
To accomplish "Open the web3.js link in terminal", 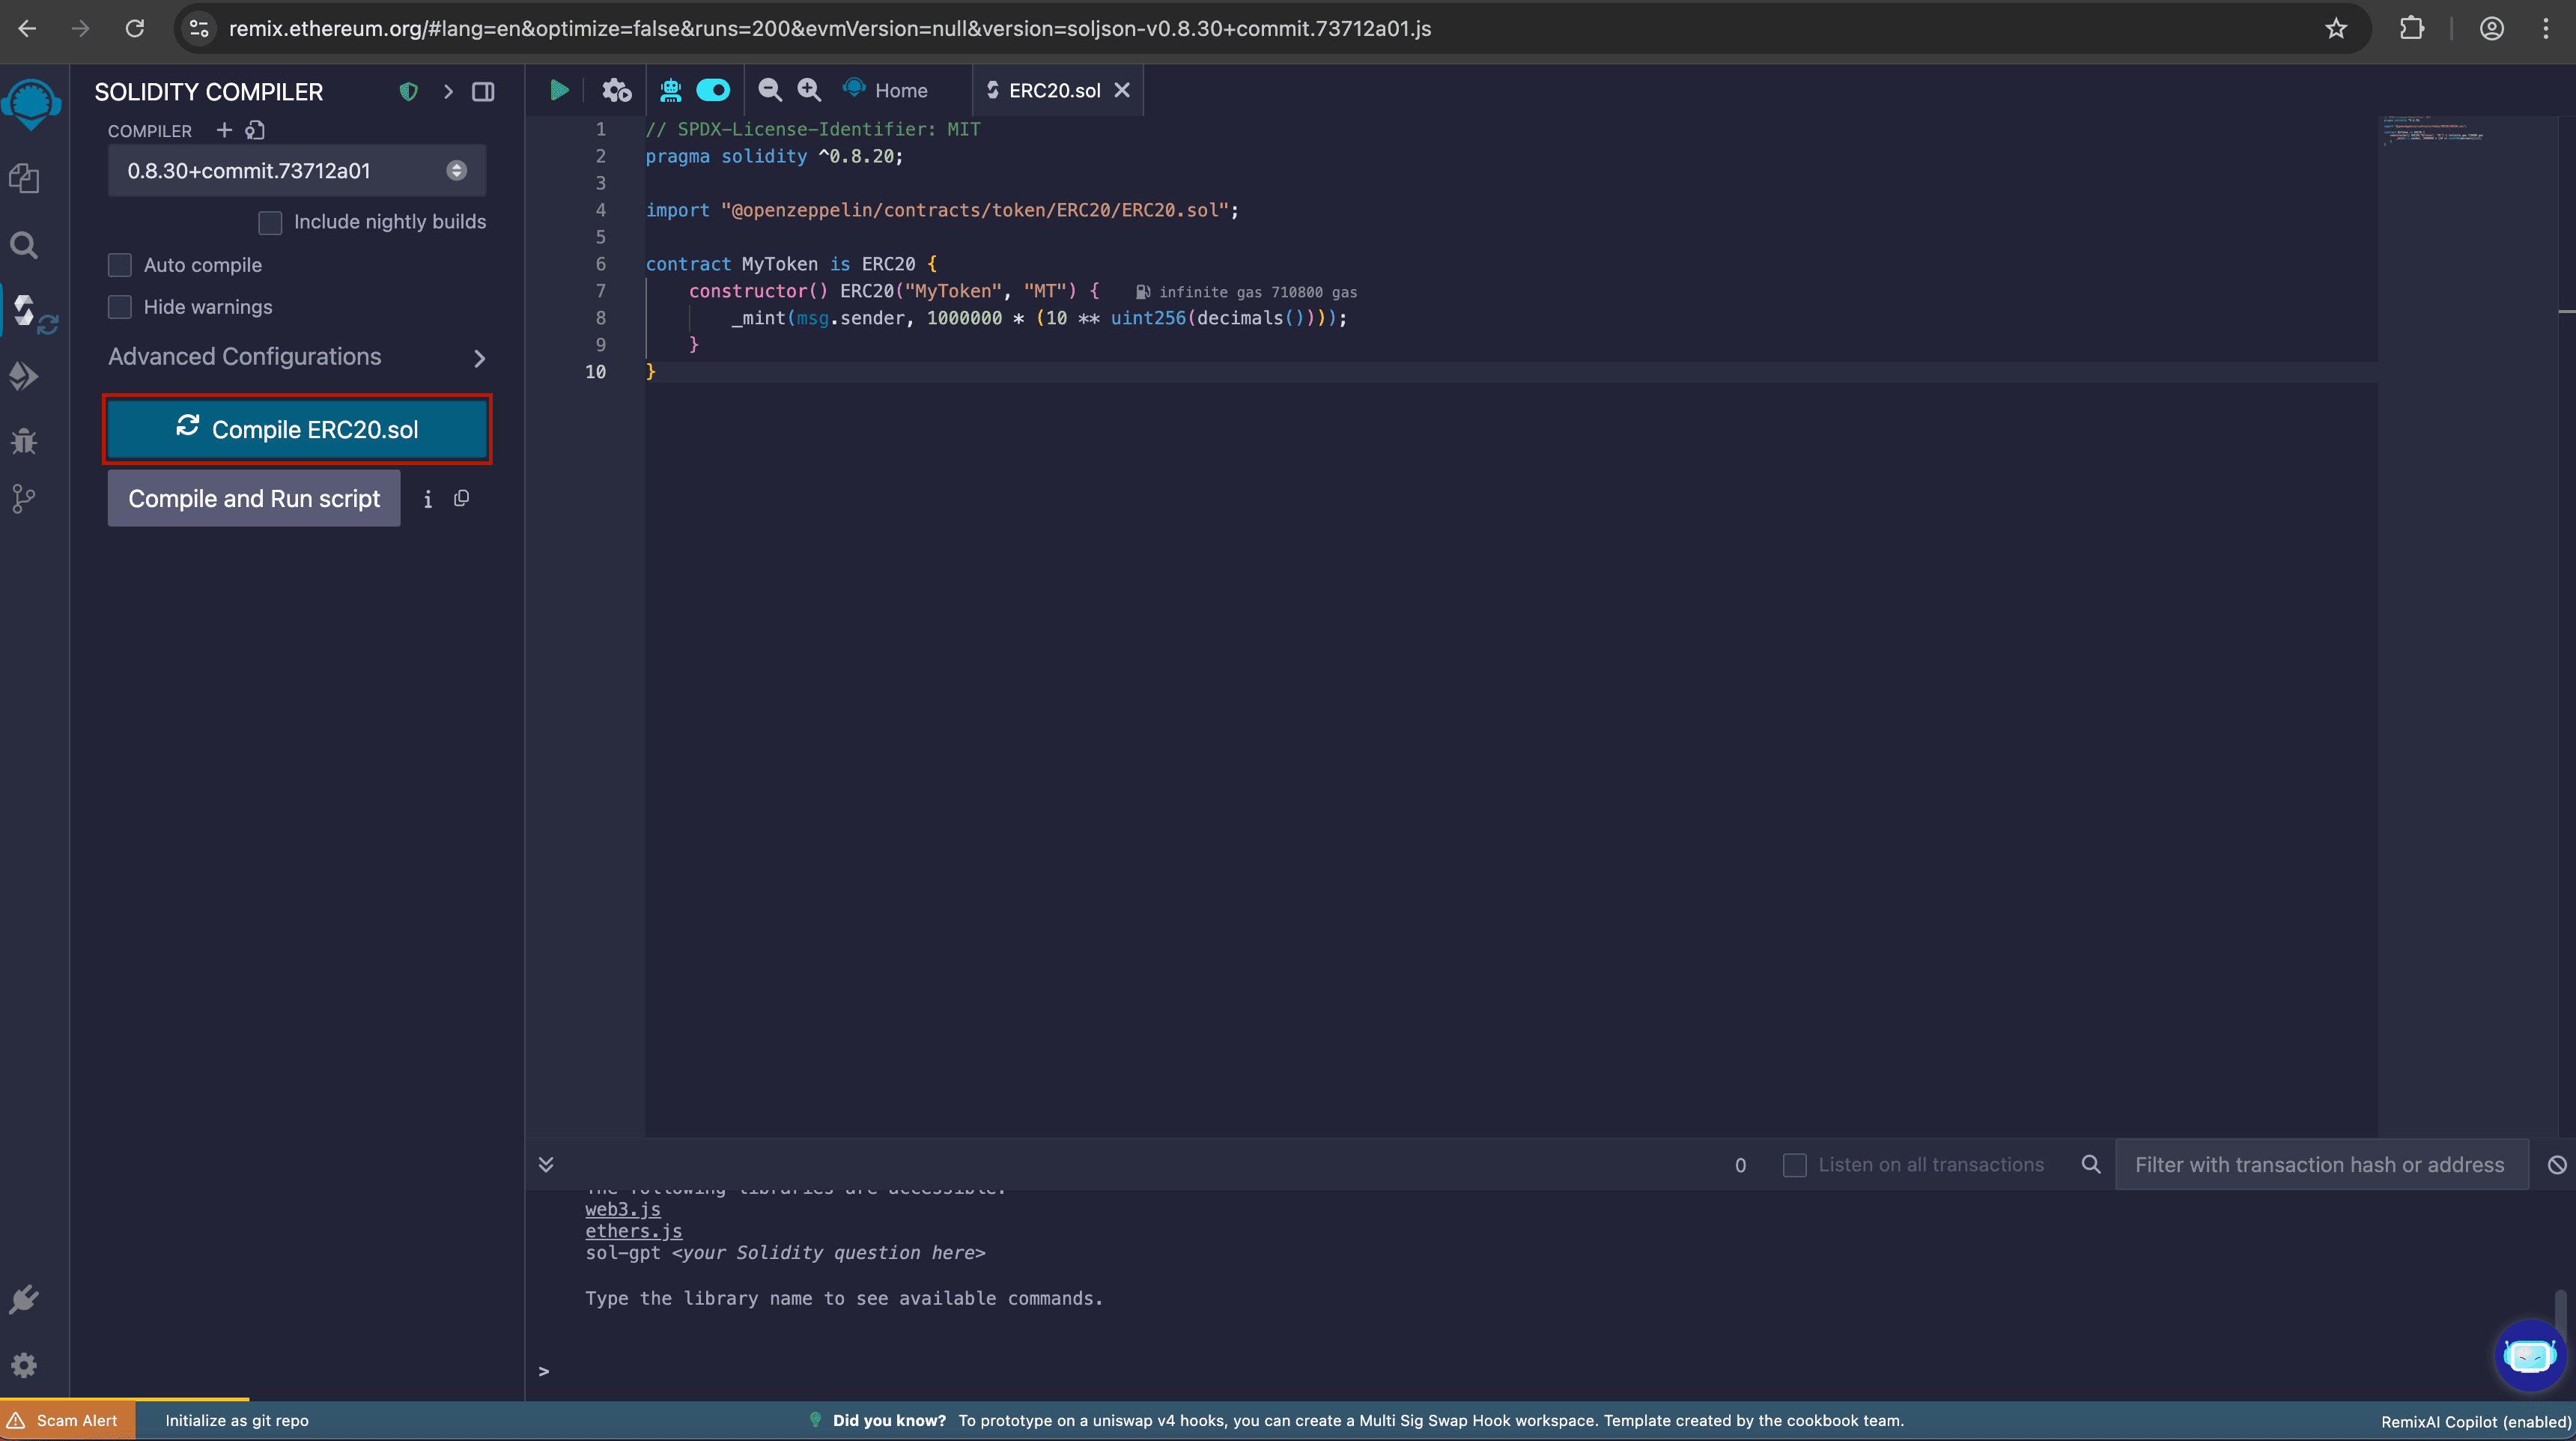I will pyautogui.click(x=623, y=1209).
